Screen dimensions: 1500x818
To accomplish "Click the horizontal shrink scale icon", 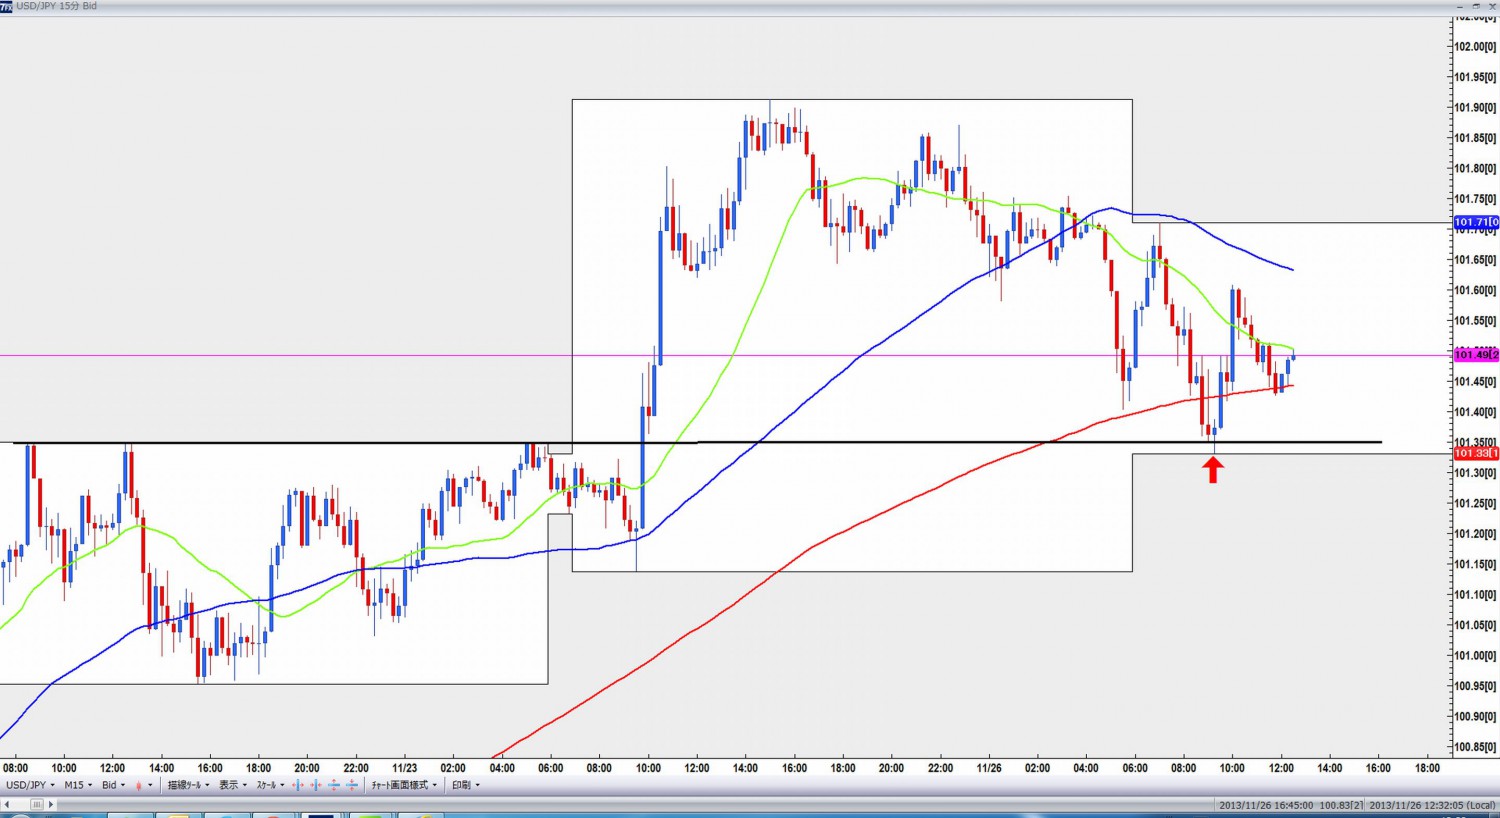I will coord(316,785).
